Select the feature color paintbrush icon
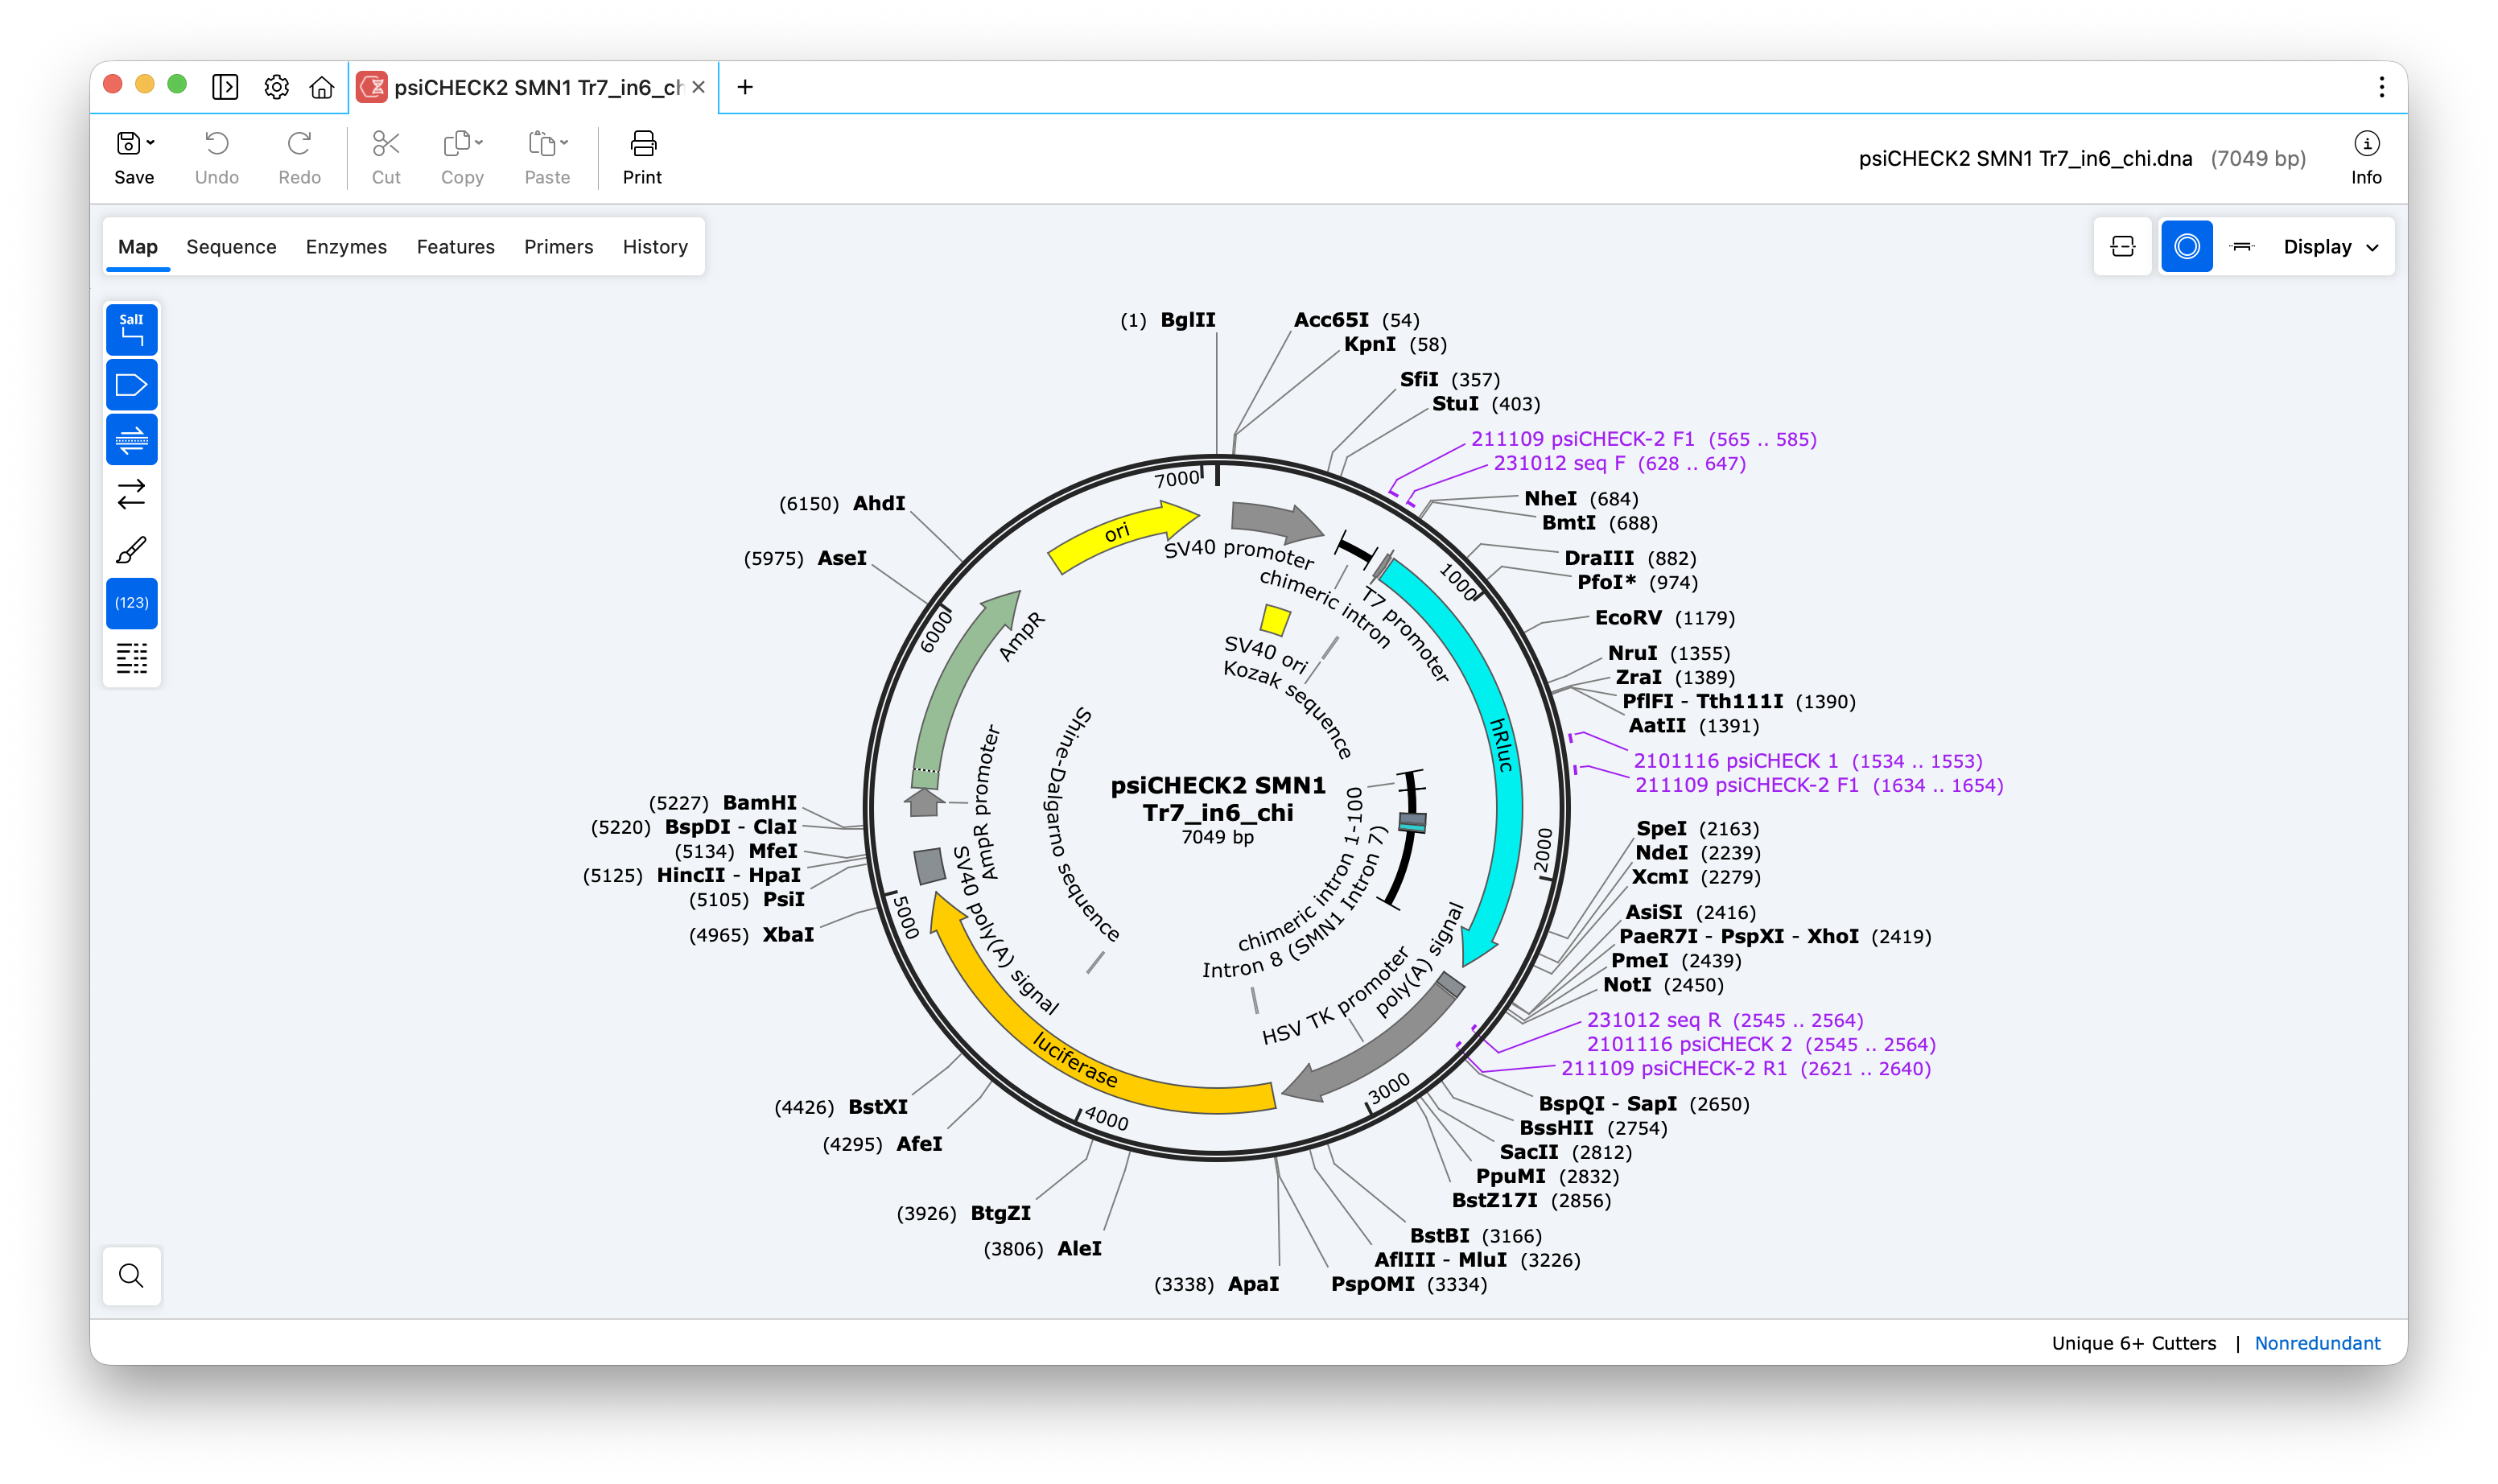The width and height of the screenshot is (2498, 1484). 131,549
